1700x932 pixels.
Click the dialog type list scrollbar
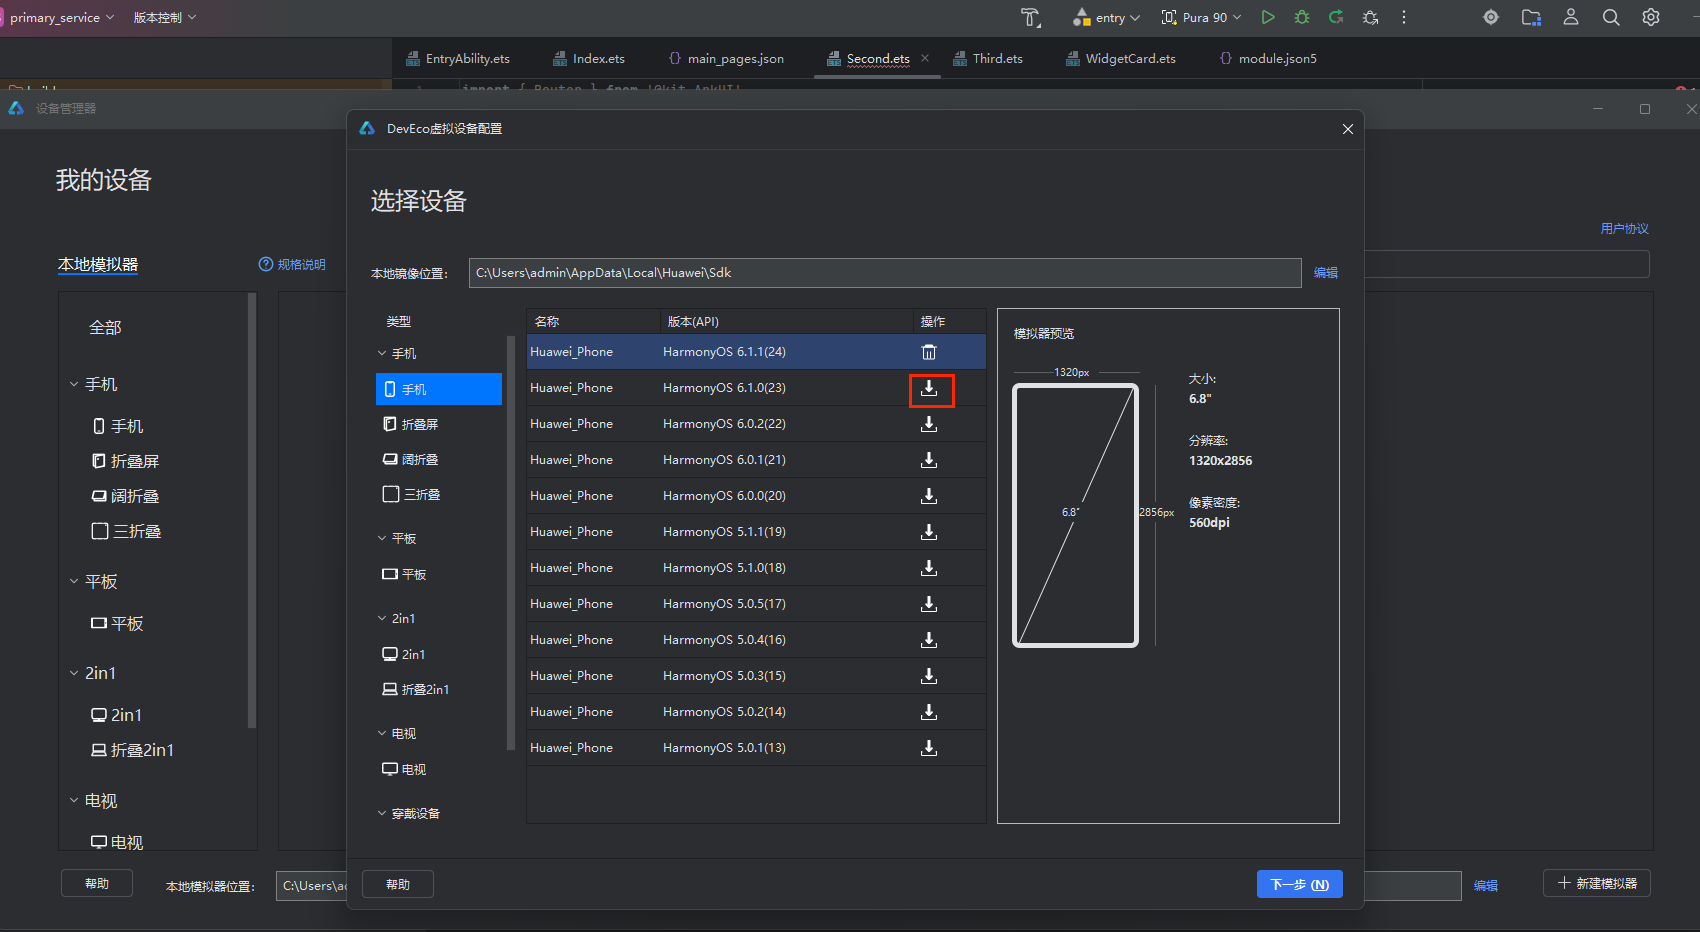511,542
